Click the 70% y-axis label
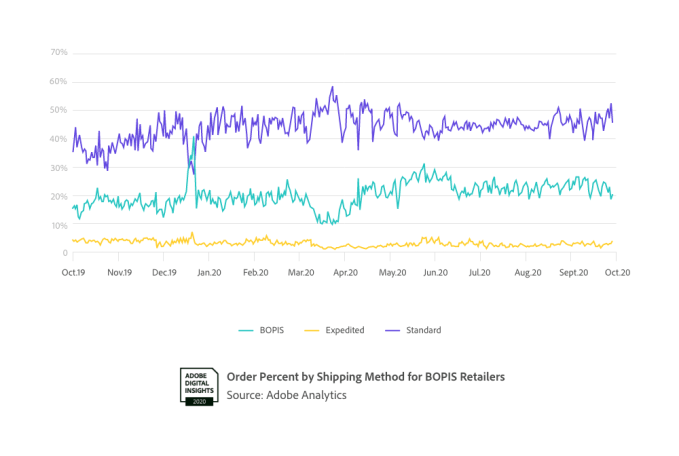Viewport: 679px width, 456px height. [x=59, y=52]
